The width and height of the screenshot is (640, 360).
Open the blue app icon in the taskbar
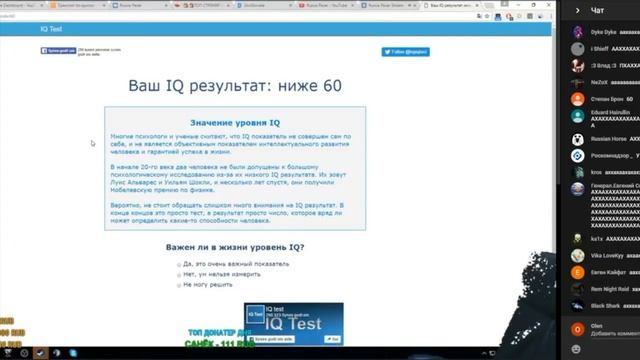coord(73,353)
